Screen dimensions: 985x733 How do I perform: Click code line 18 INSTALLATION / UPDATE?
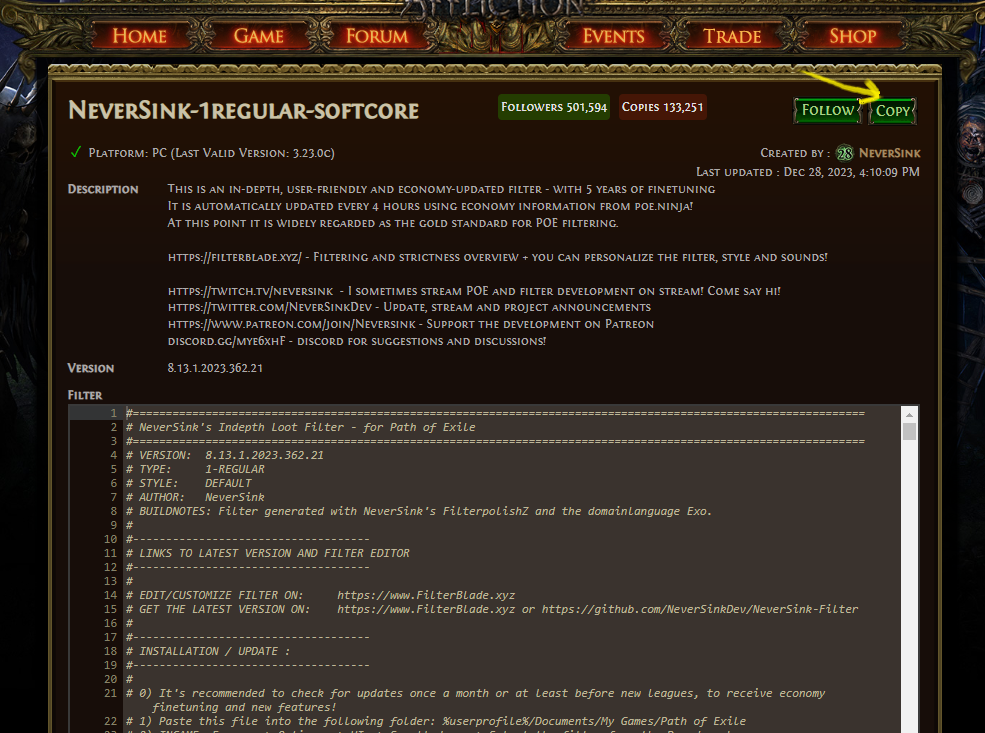[208, 651]
